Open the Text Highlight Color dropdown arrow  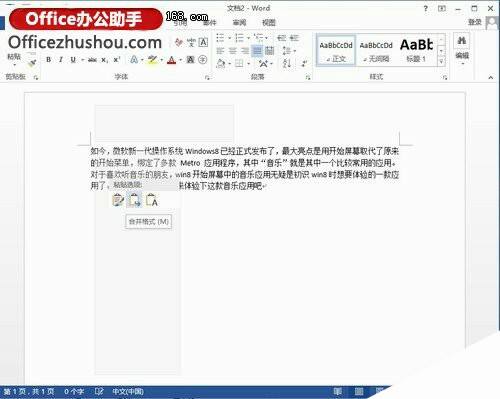click(x=162, y=60)
